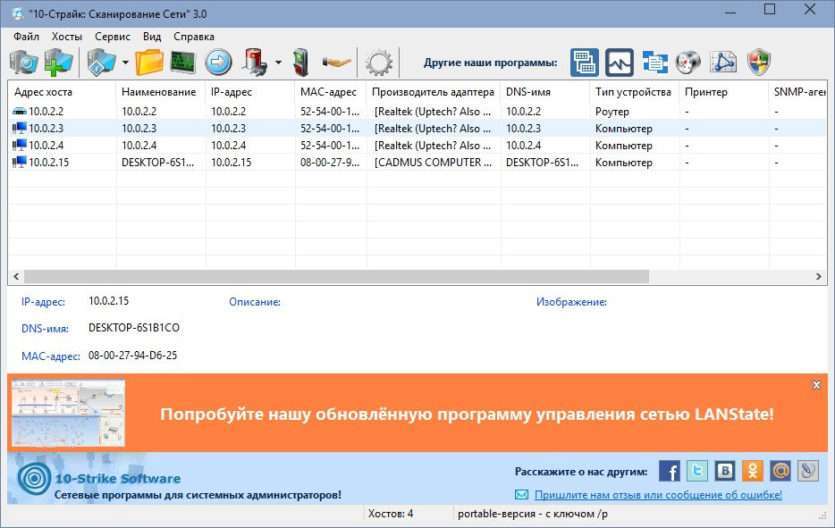The width and height of the screenshot is (835, 528).
Task: Sort by the Адрес хоста column header
Action: pyautogui.click(x=62, y=92)
